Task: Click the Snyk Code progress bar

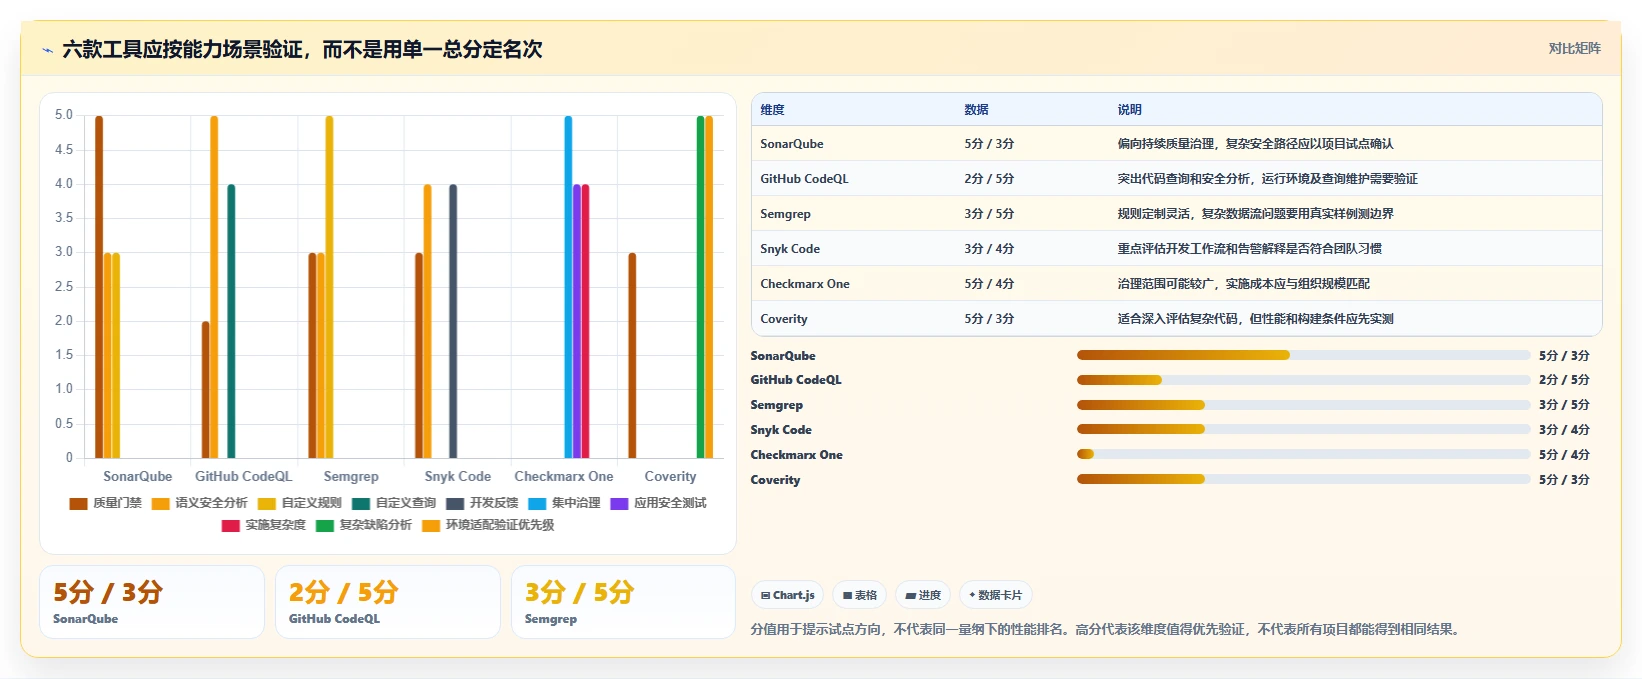Action: (1303, 430)
